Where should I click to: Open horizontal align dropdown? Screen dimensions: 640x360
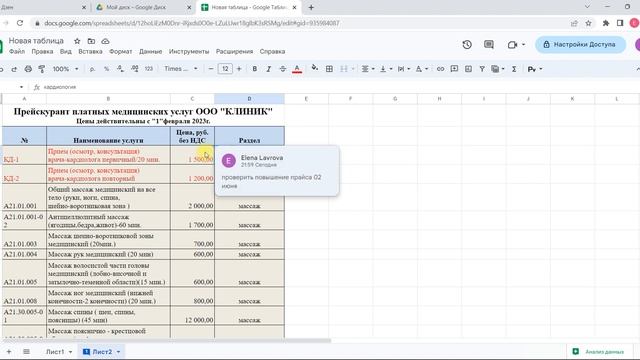tap(368, 69)
